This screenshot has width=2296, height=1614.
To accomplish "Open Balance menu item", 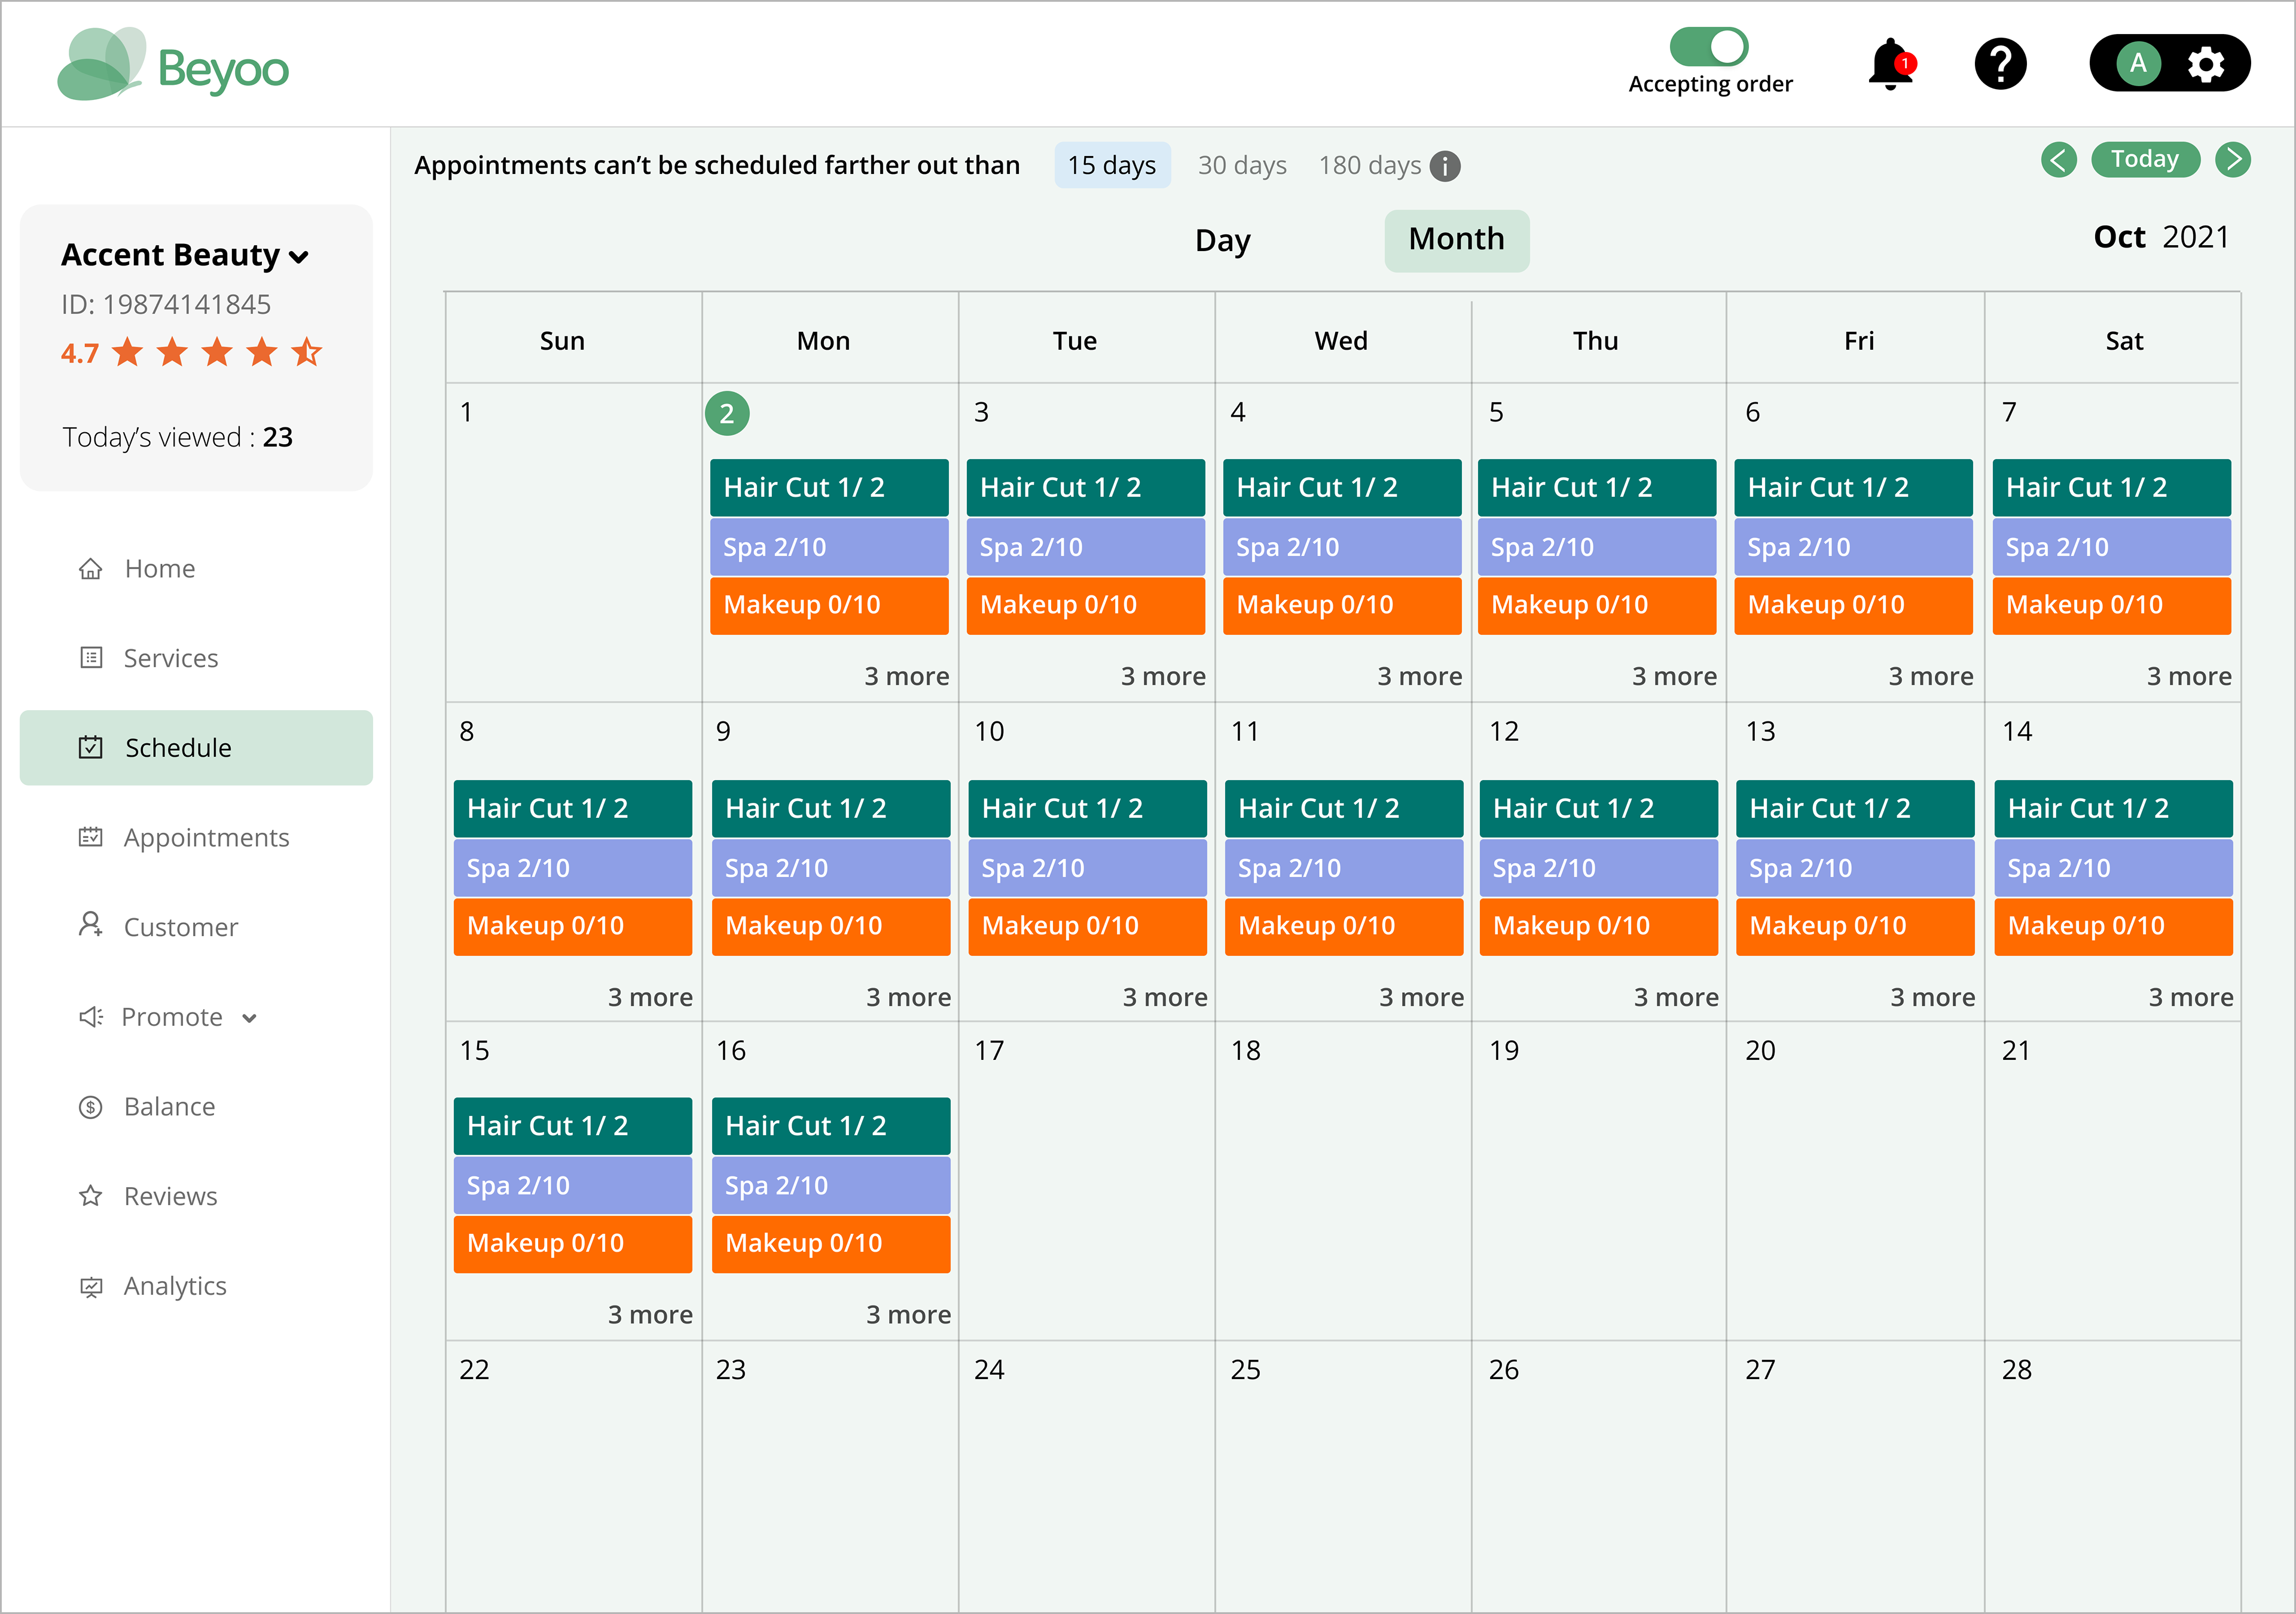I will click(x=170, y=1107).
